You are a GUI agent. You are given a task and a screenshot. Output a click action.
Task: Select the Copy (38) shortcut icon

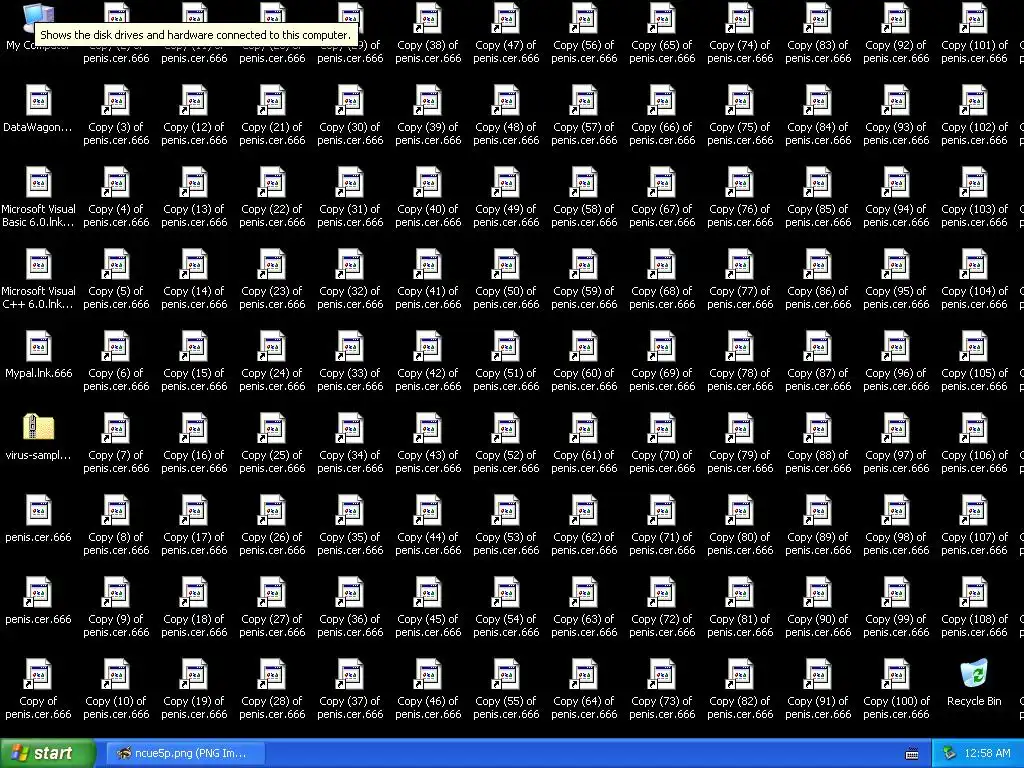428,19
